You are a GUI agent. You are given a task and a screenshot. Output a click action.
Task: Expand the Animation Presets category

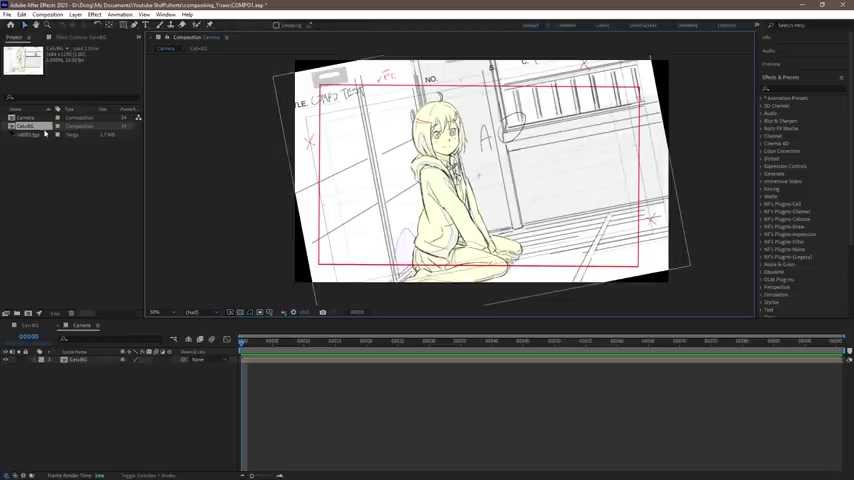pos(761,99)
